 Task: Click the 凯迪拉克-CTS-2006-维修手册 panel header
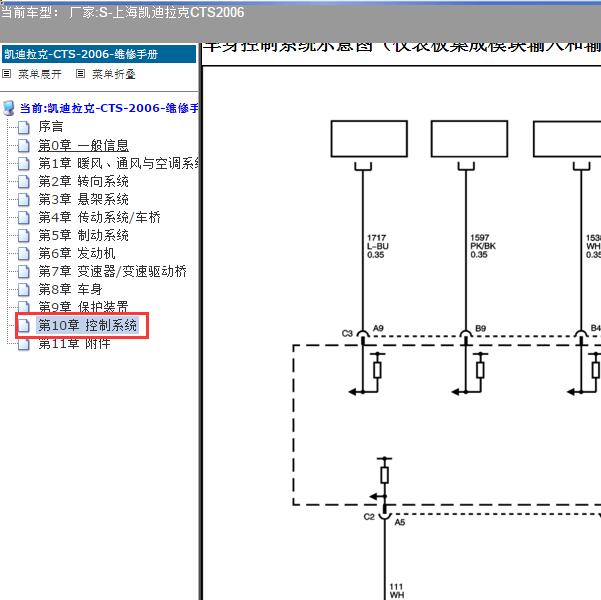pyautogui.click(x=99, y=54)
